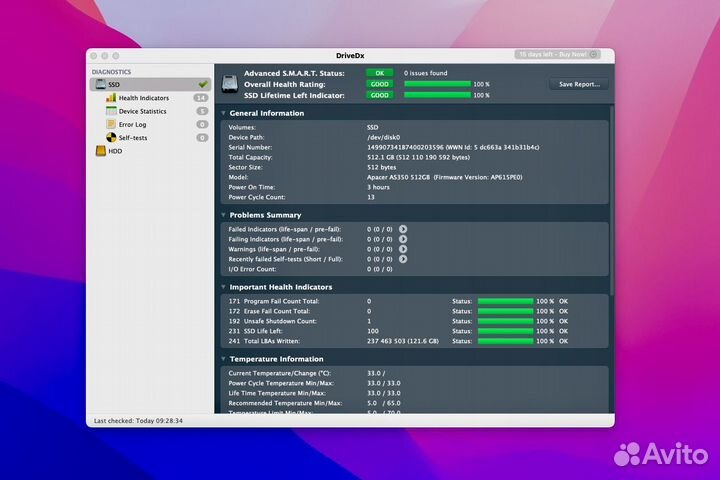Click the Last checked status bar text
Screen dimensions: 720x480
(x=138, y=421)
